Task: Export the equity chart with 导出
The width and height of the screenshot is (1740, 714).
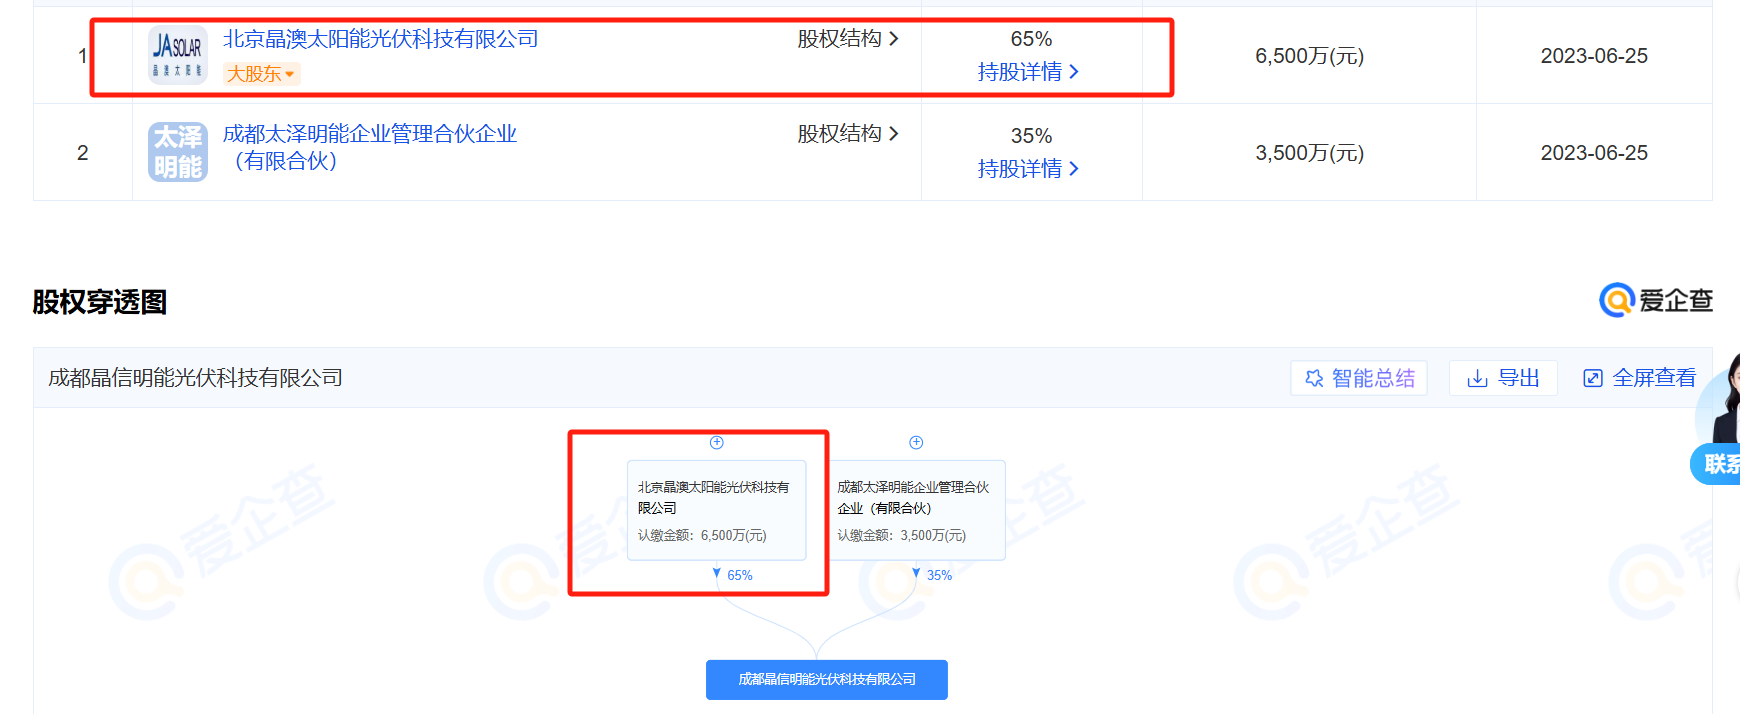Action: point(1503,378)
